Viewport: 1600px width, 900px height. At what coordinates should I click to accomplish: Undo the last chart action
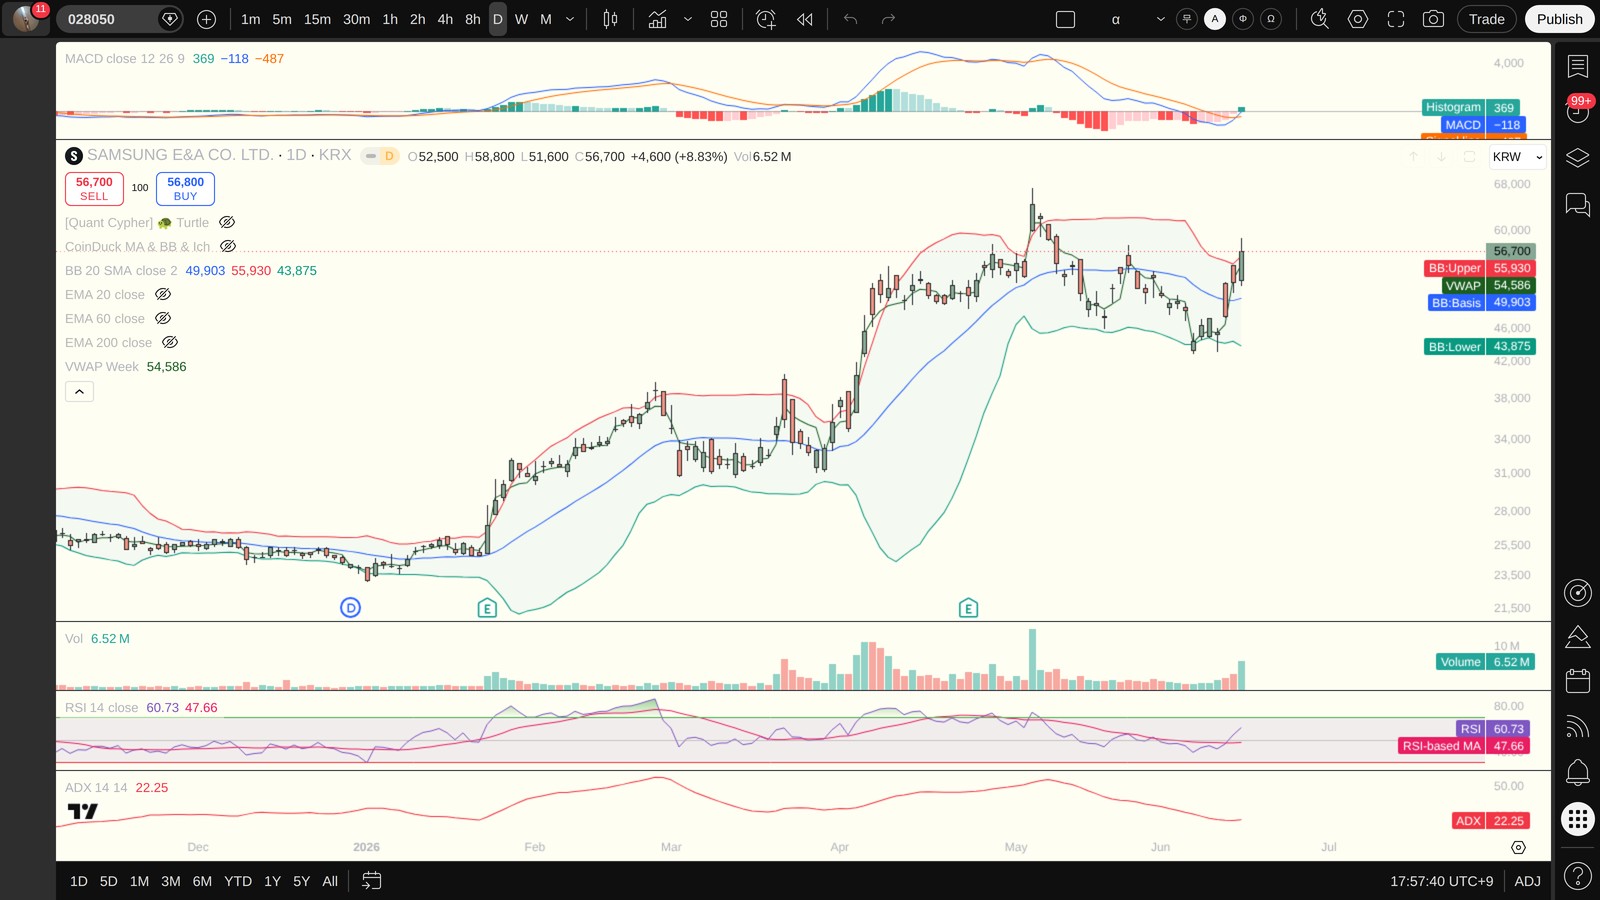tap(850, 19)
